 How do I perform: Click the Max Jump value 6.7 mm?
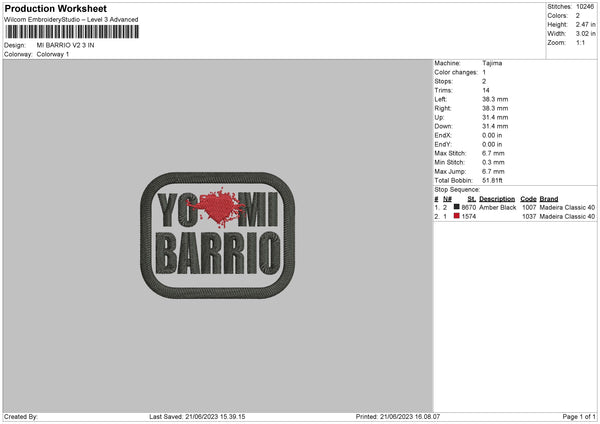tap(493, 171)
